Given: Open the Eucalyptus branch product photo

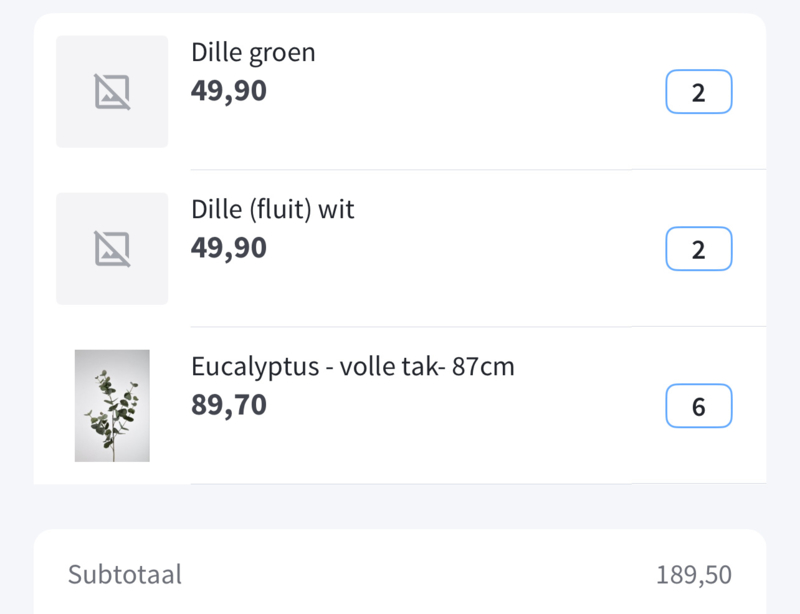Looking at the screenshot, I should (x=112, y=406).
